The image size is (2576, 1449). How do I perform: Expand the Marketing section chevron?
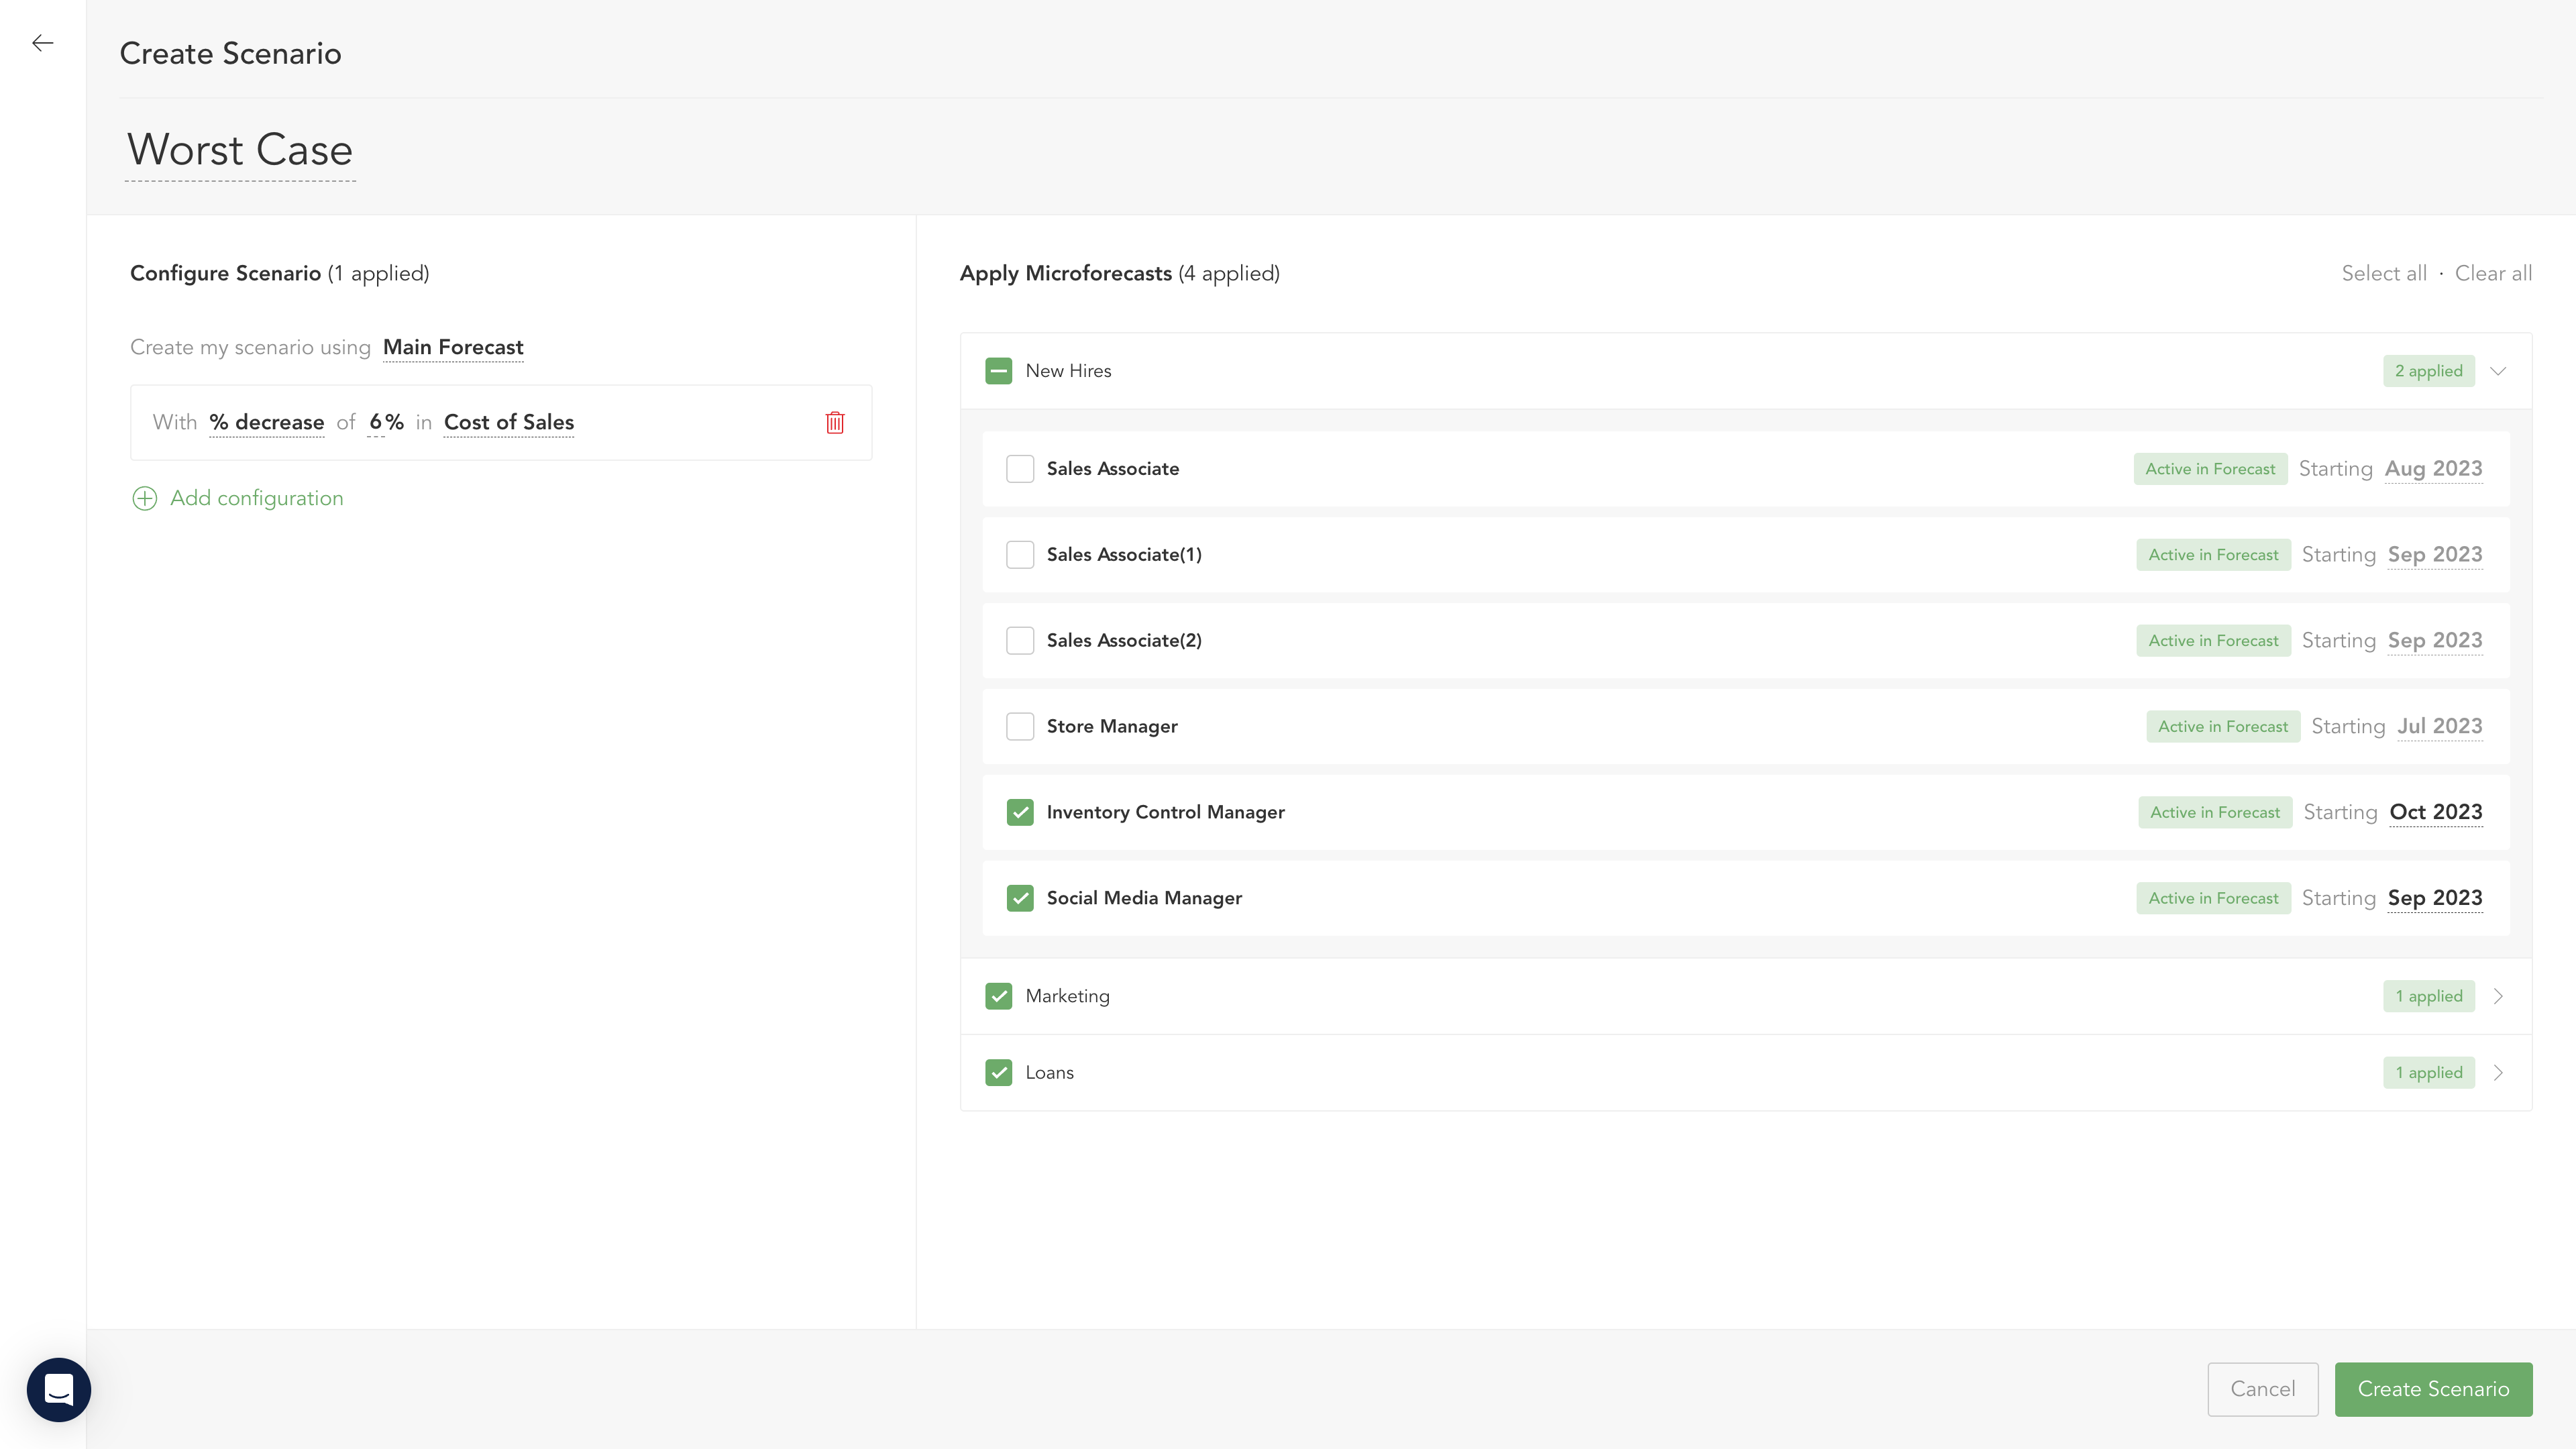[x=2498, y=996]
